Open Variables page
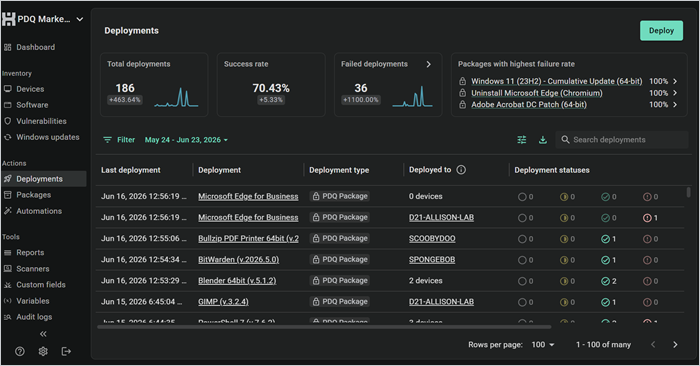Viewport: 700px width, 366px height. point(33,301)
